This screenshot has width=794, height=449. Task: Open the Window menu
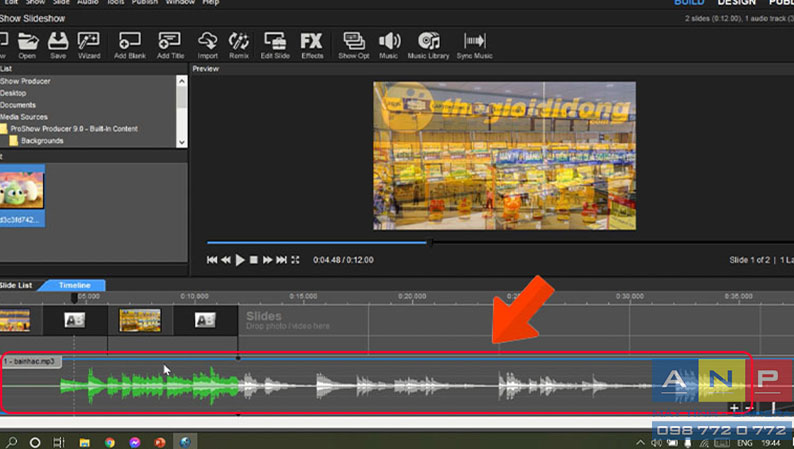point(180,3)
